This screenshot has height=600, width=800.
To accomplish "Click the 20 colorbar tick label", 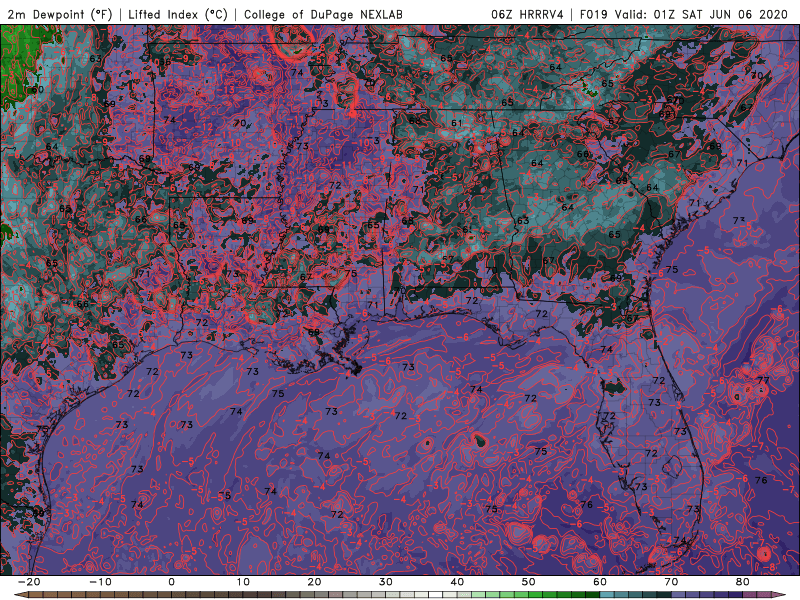I will (x=314, y=582).
